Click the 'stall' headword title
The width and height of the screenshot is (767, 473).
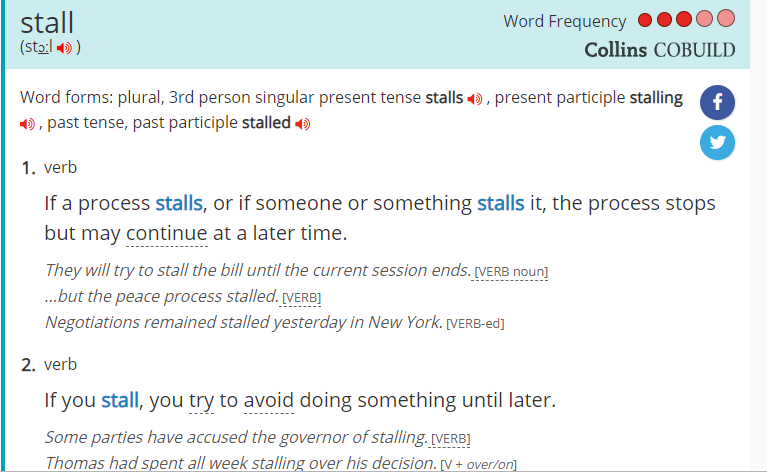[x=47, y=22]
